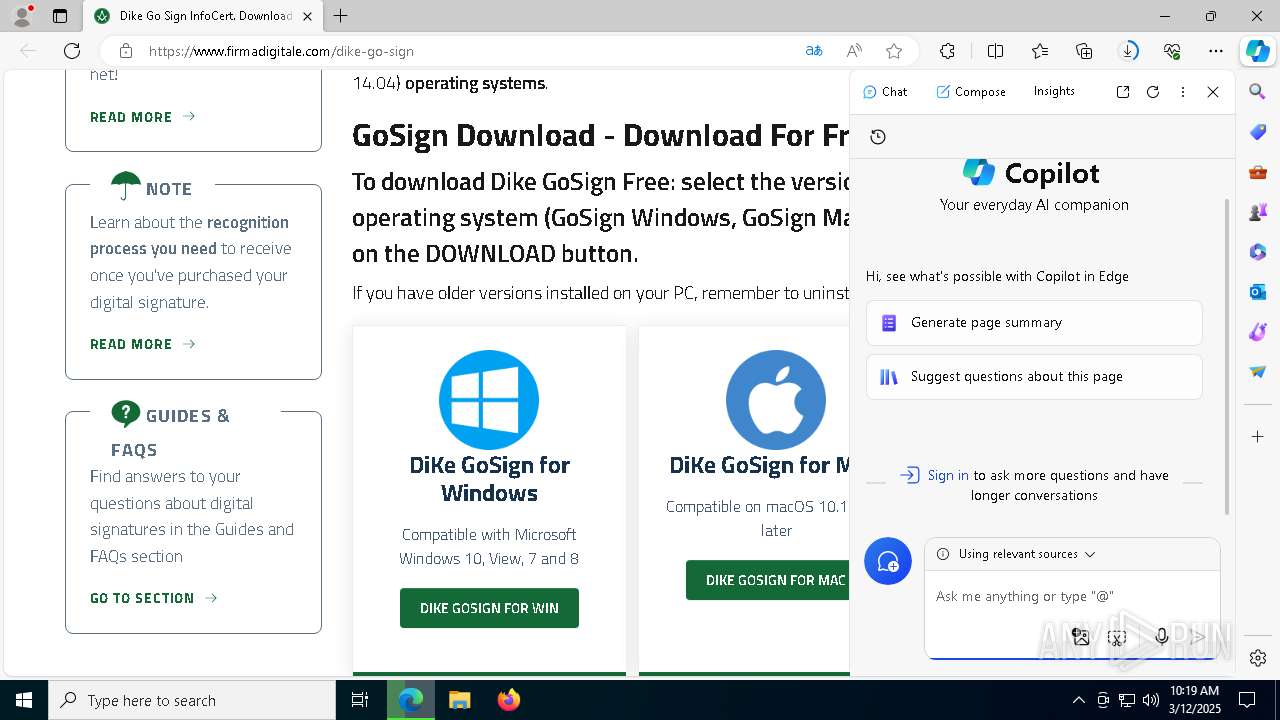This screenshot has width=1280, height=720.
Task: Open sidebar Outlook icon
Action: 1258,292
